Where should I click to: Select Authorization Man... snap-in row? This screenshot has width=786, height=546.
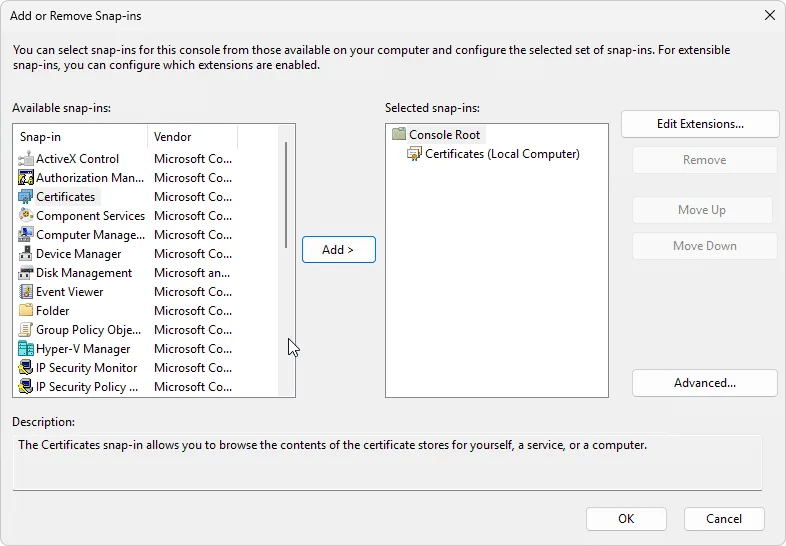pos(90,178)
